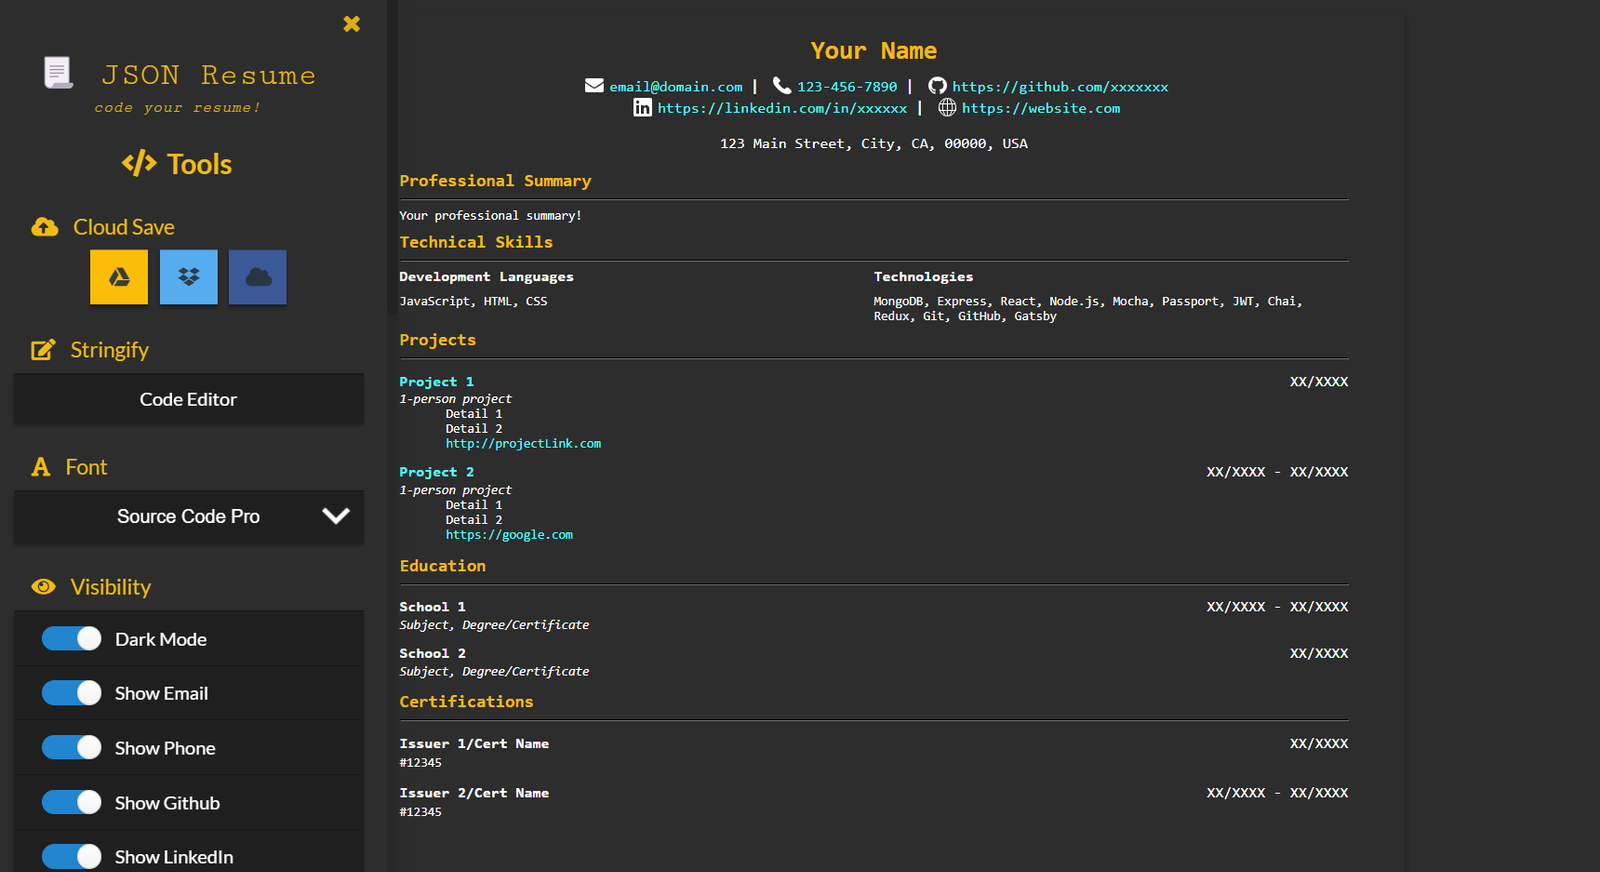Toggle Show Github switch

click(72, 803)
